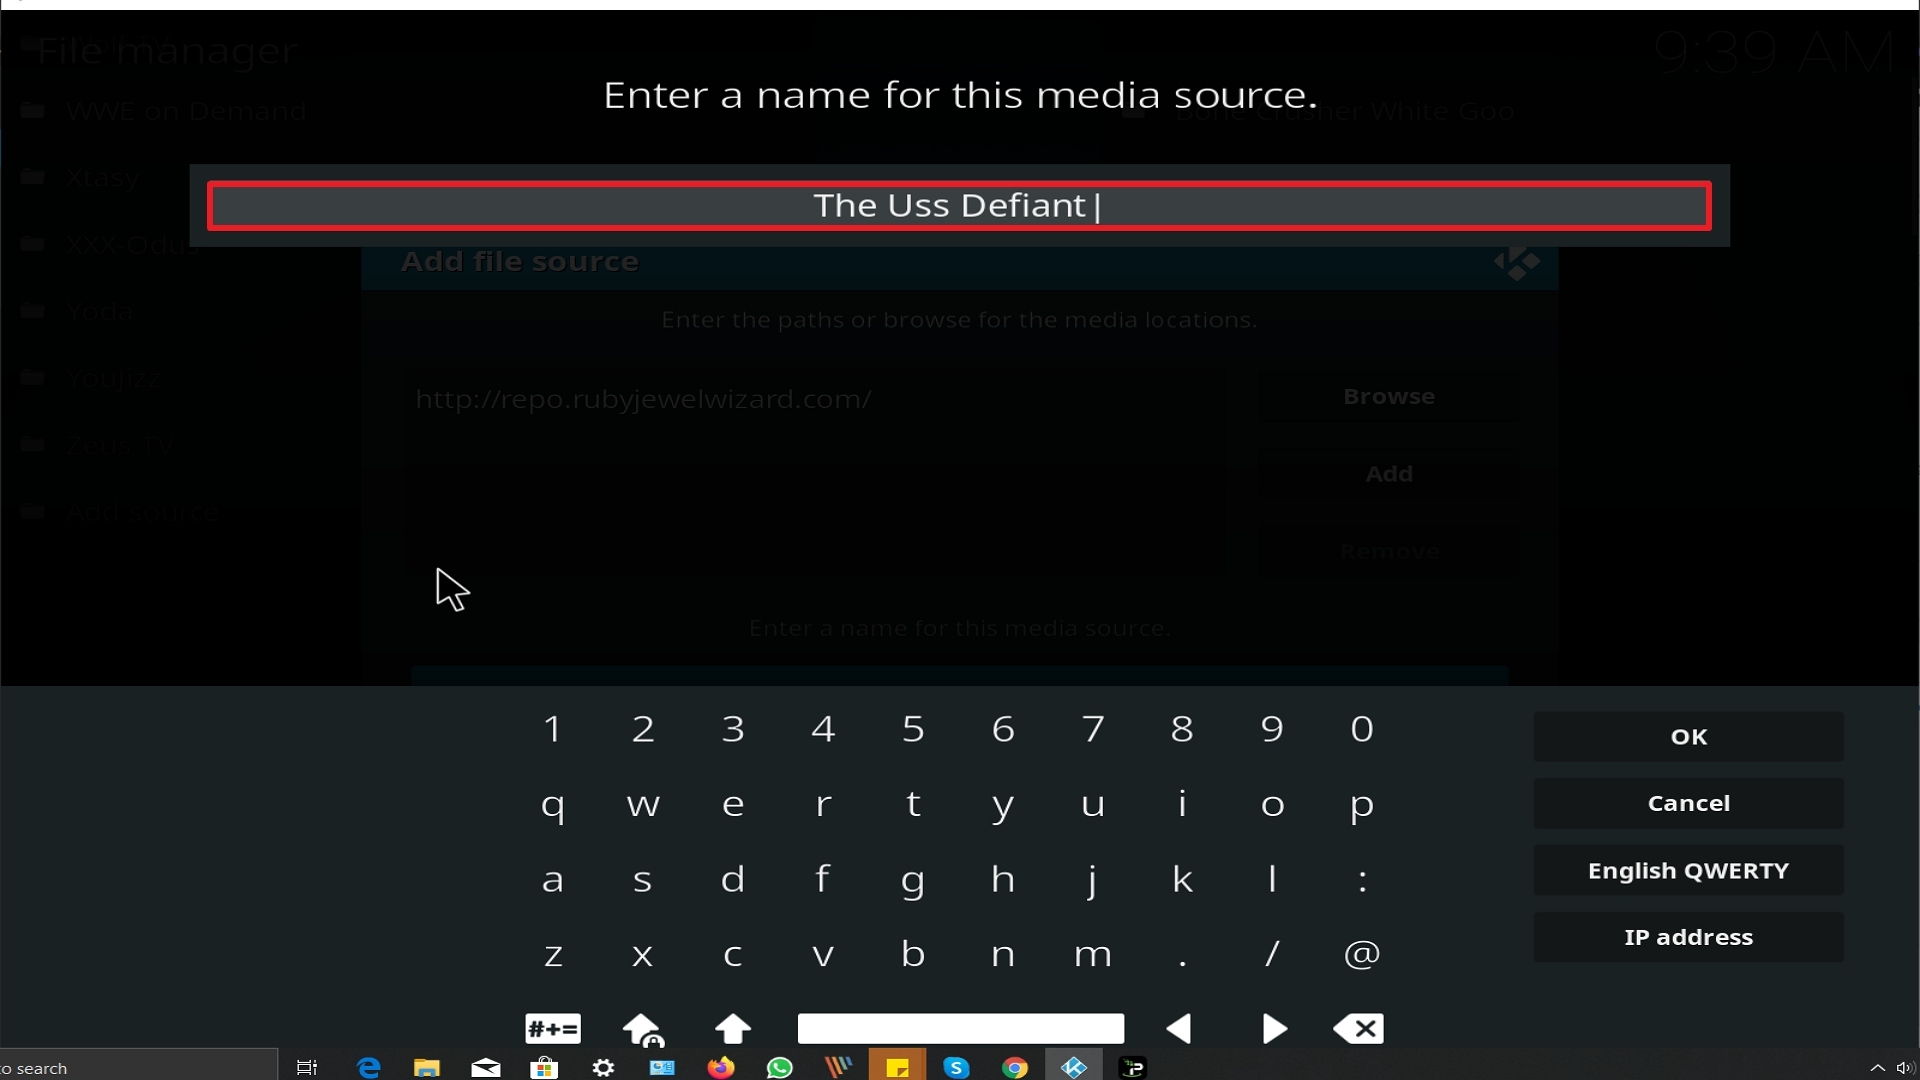Move cursor right with arrow key
The image size is (1920, 1080).
tap(1273, 1029)
